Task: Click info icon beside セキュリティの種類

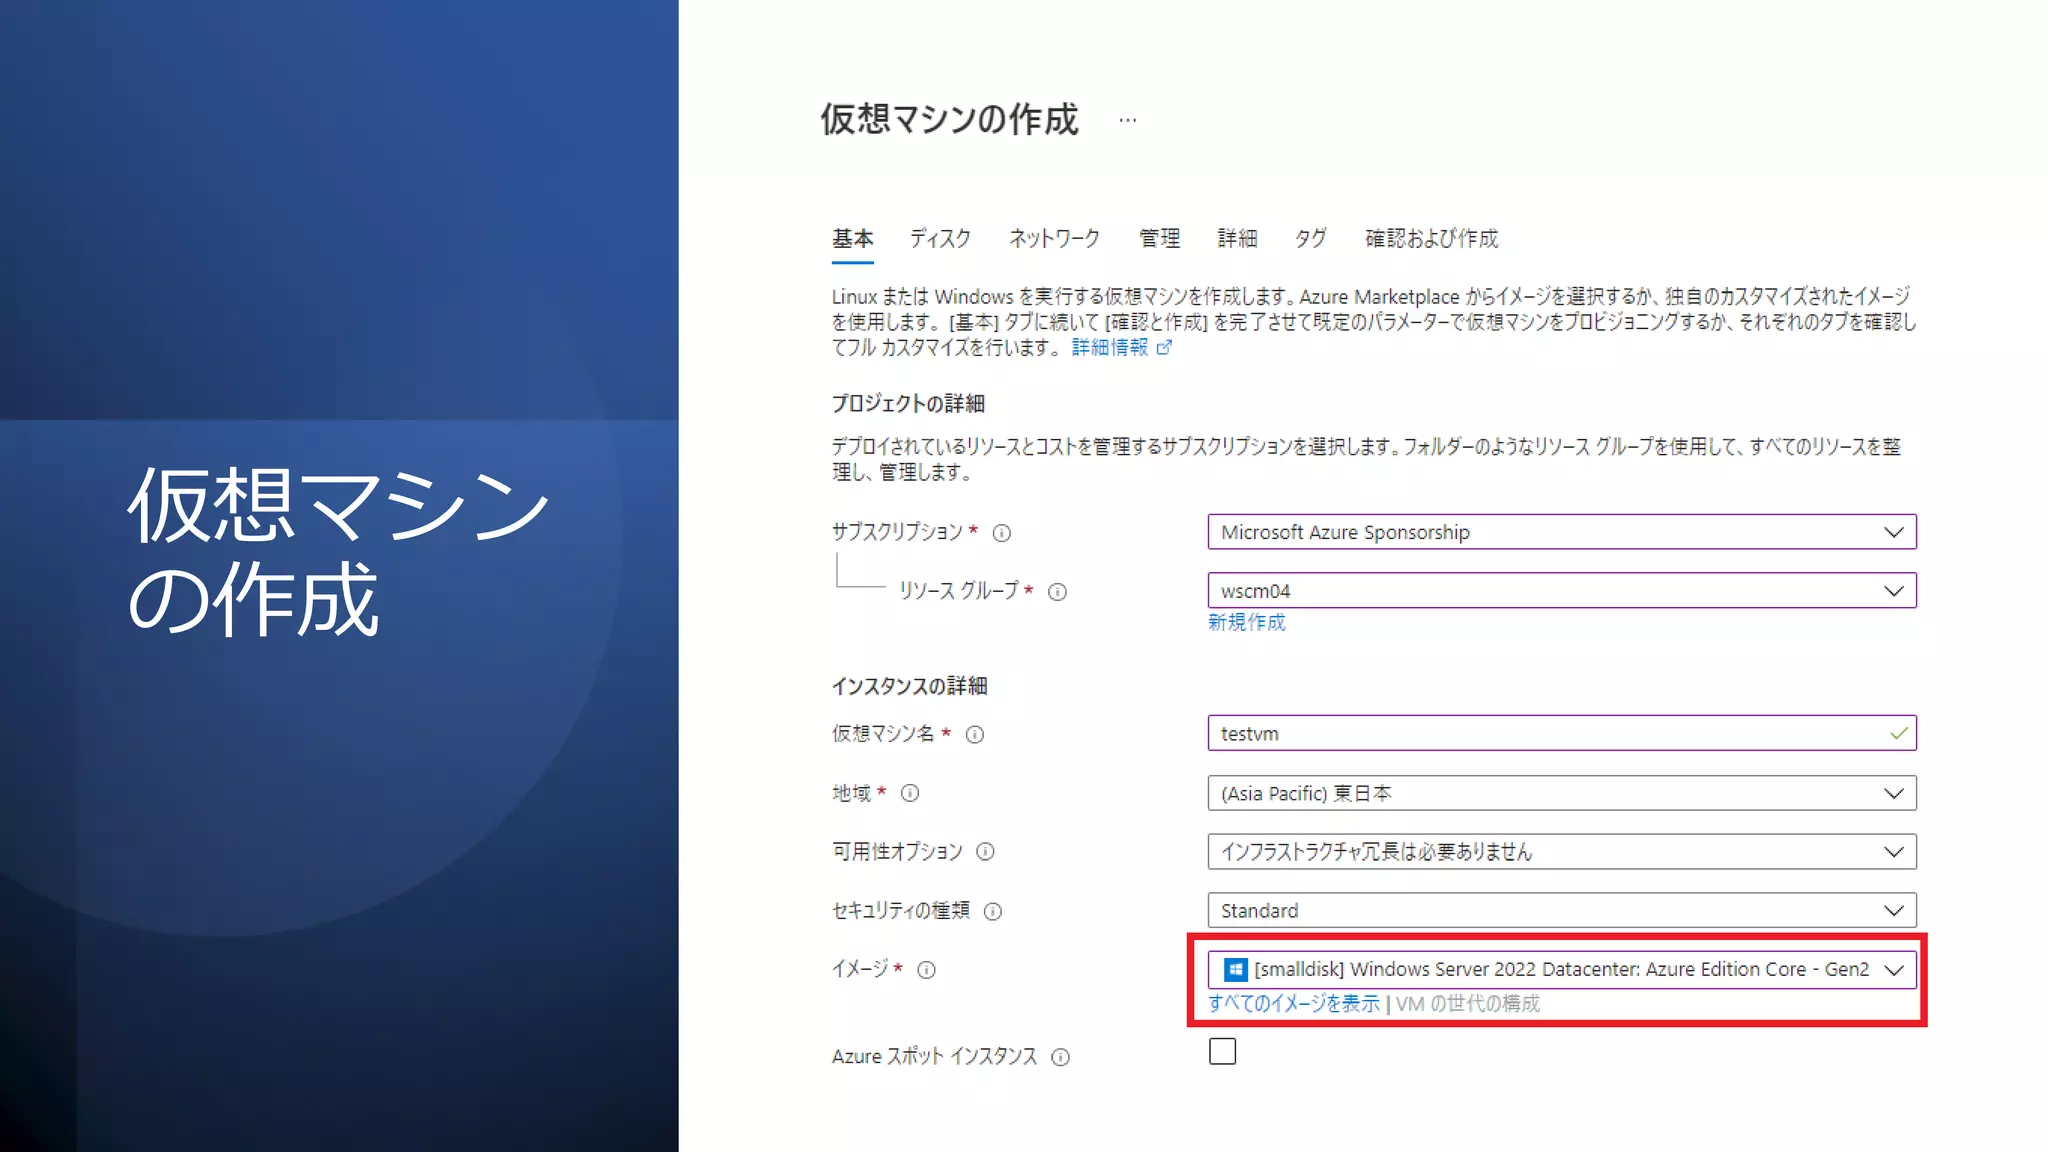Action: (993, 911)
